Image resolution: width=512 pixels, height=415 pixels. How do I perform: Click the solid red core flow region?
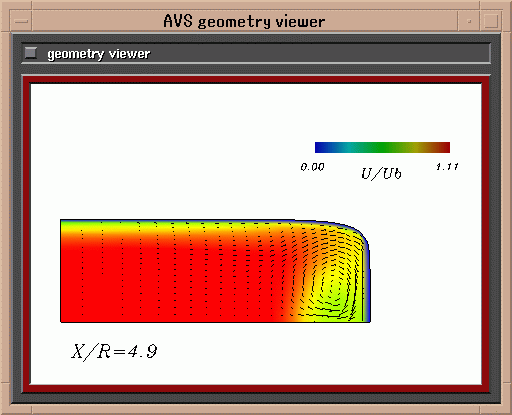(167, 283)
